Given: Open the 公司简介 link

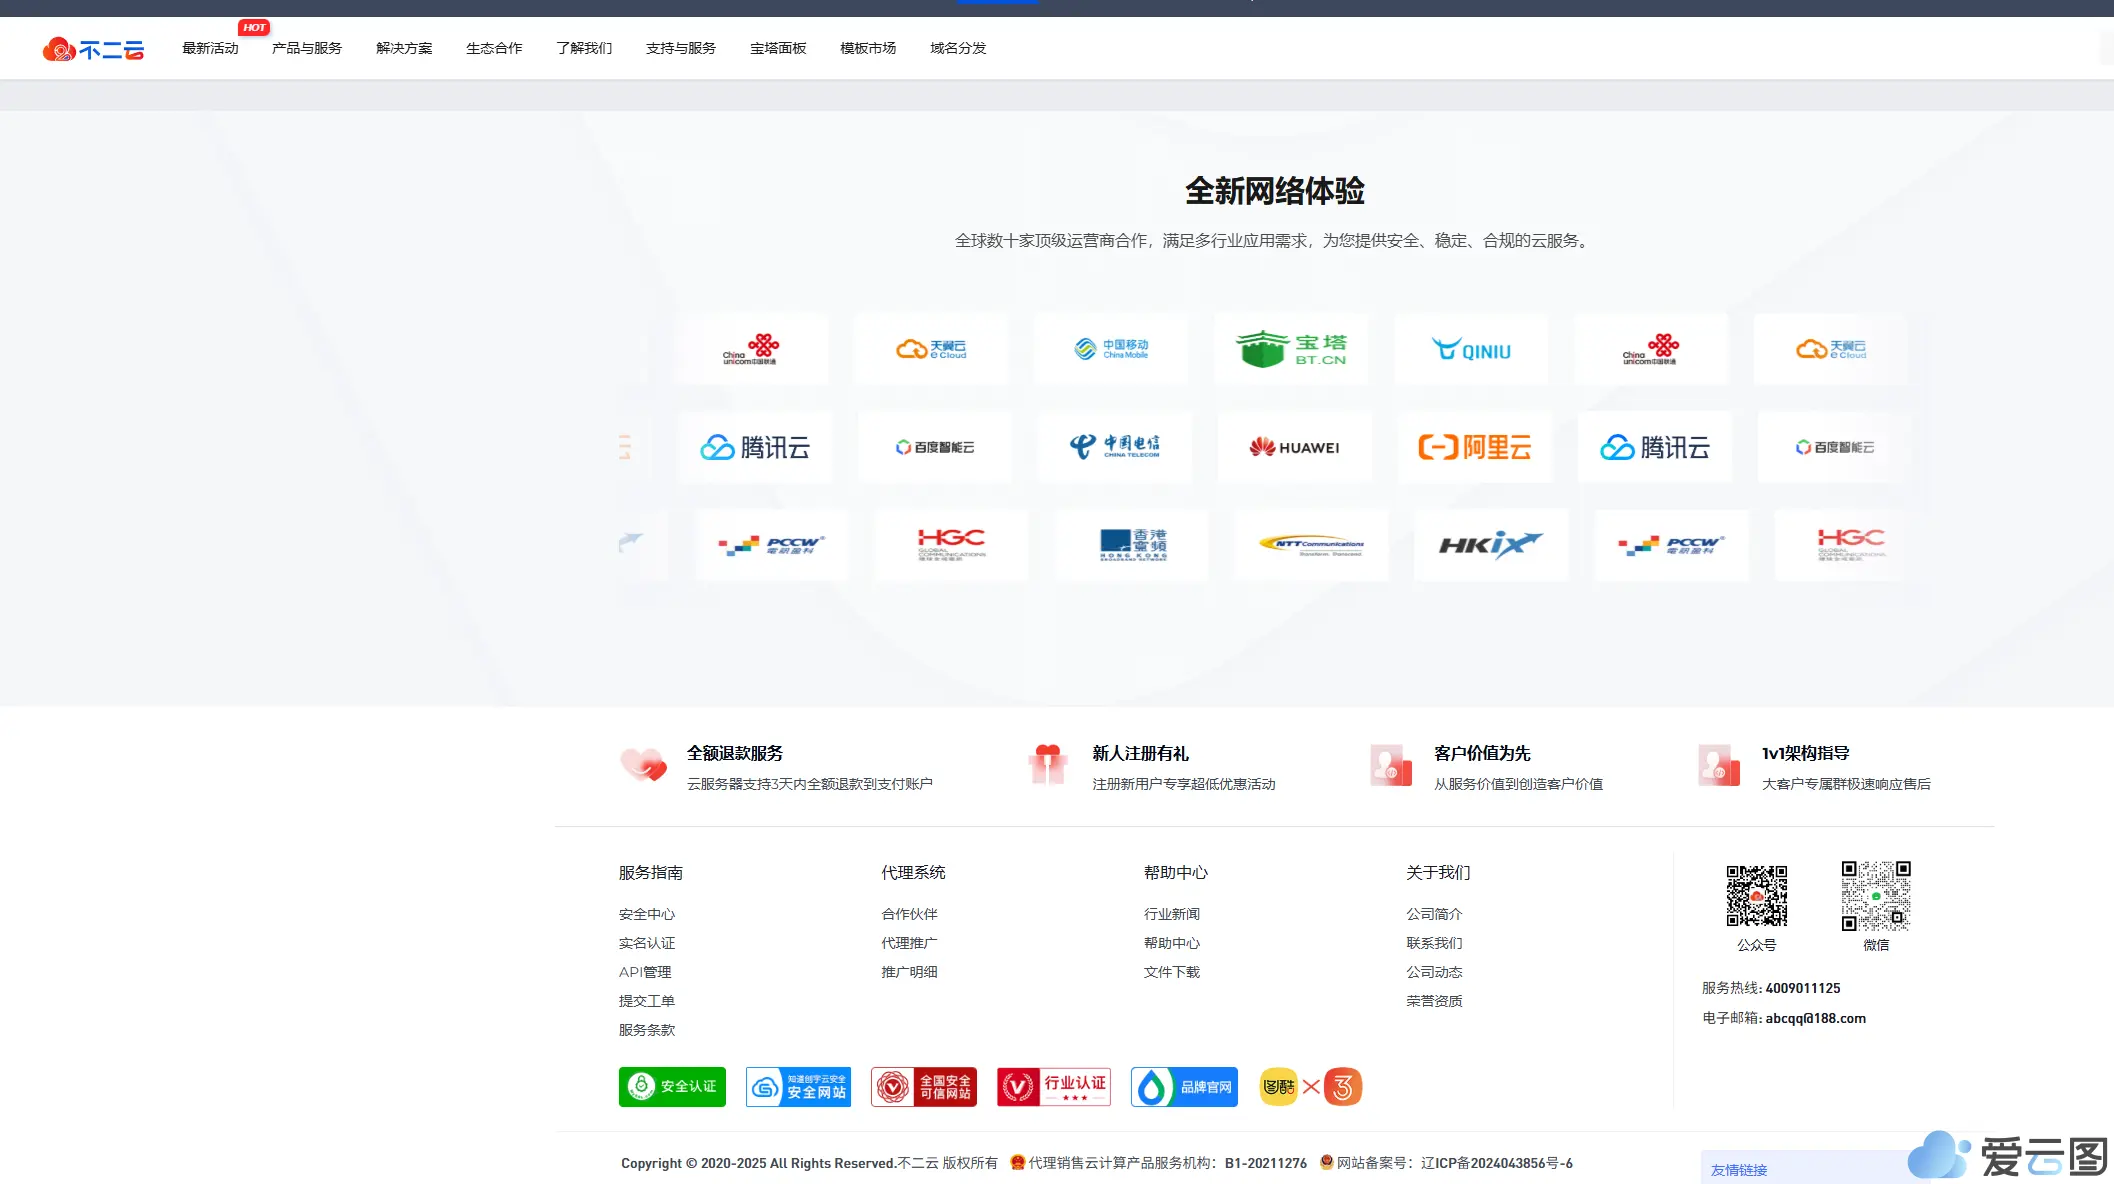Looking at the screenshot, I should (1435, 914).
